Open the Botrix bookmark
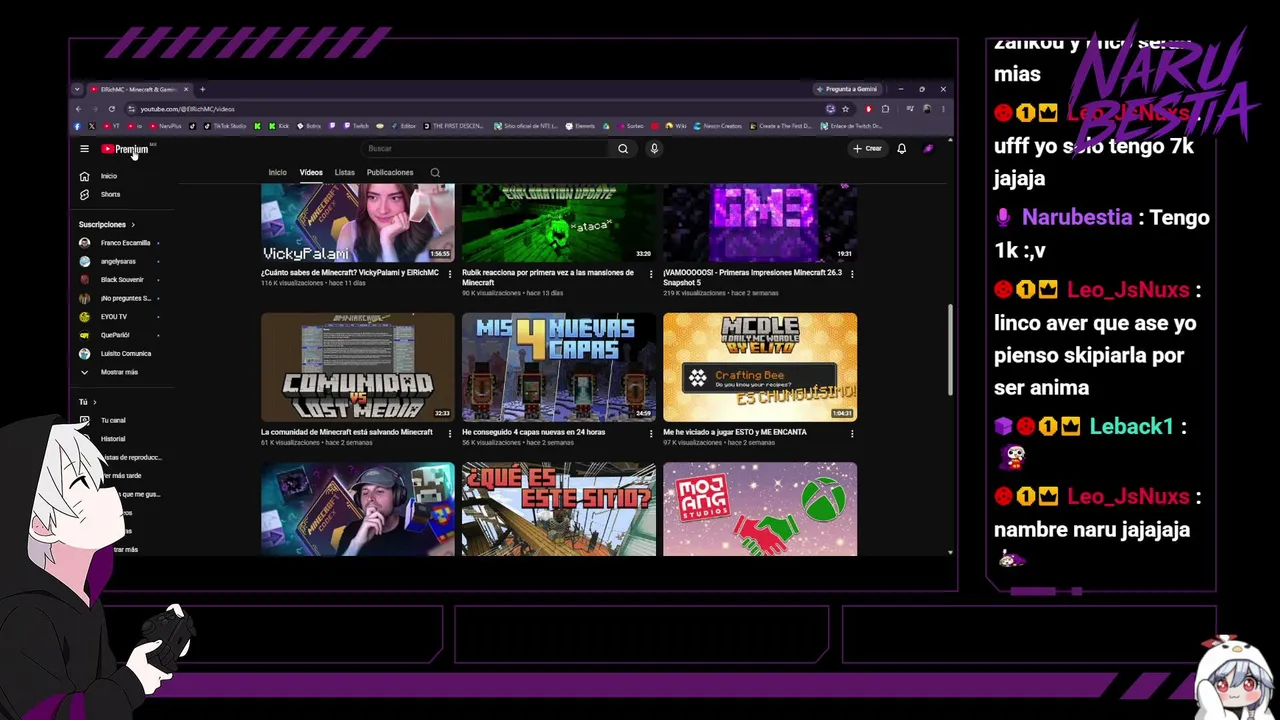The width and height of the screenshot is (1280, 720). coord(309,126)
